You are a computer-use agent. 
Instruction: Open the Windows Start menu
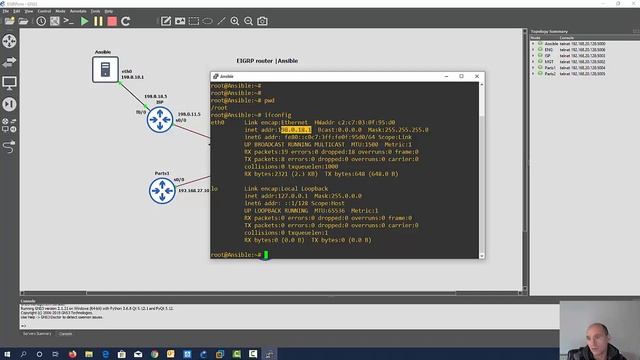coord(7,354)
